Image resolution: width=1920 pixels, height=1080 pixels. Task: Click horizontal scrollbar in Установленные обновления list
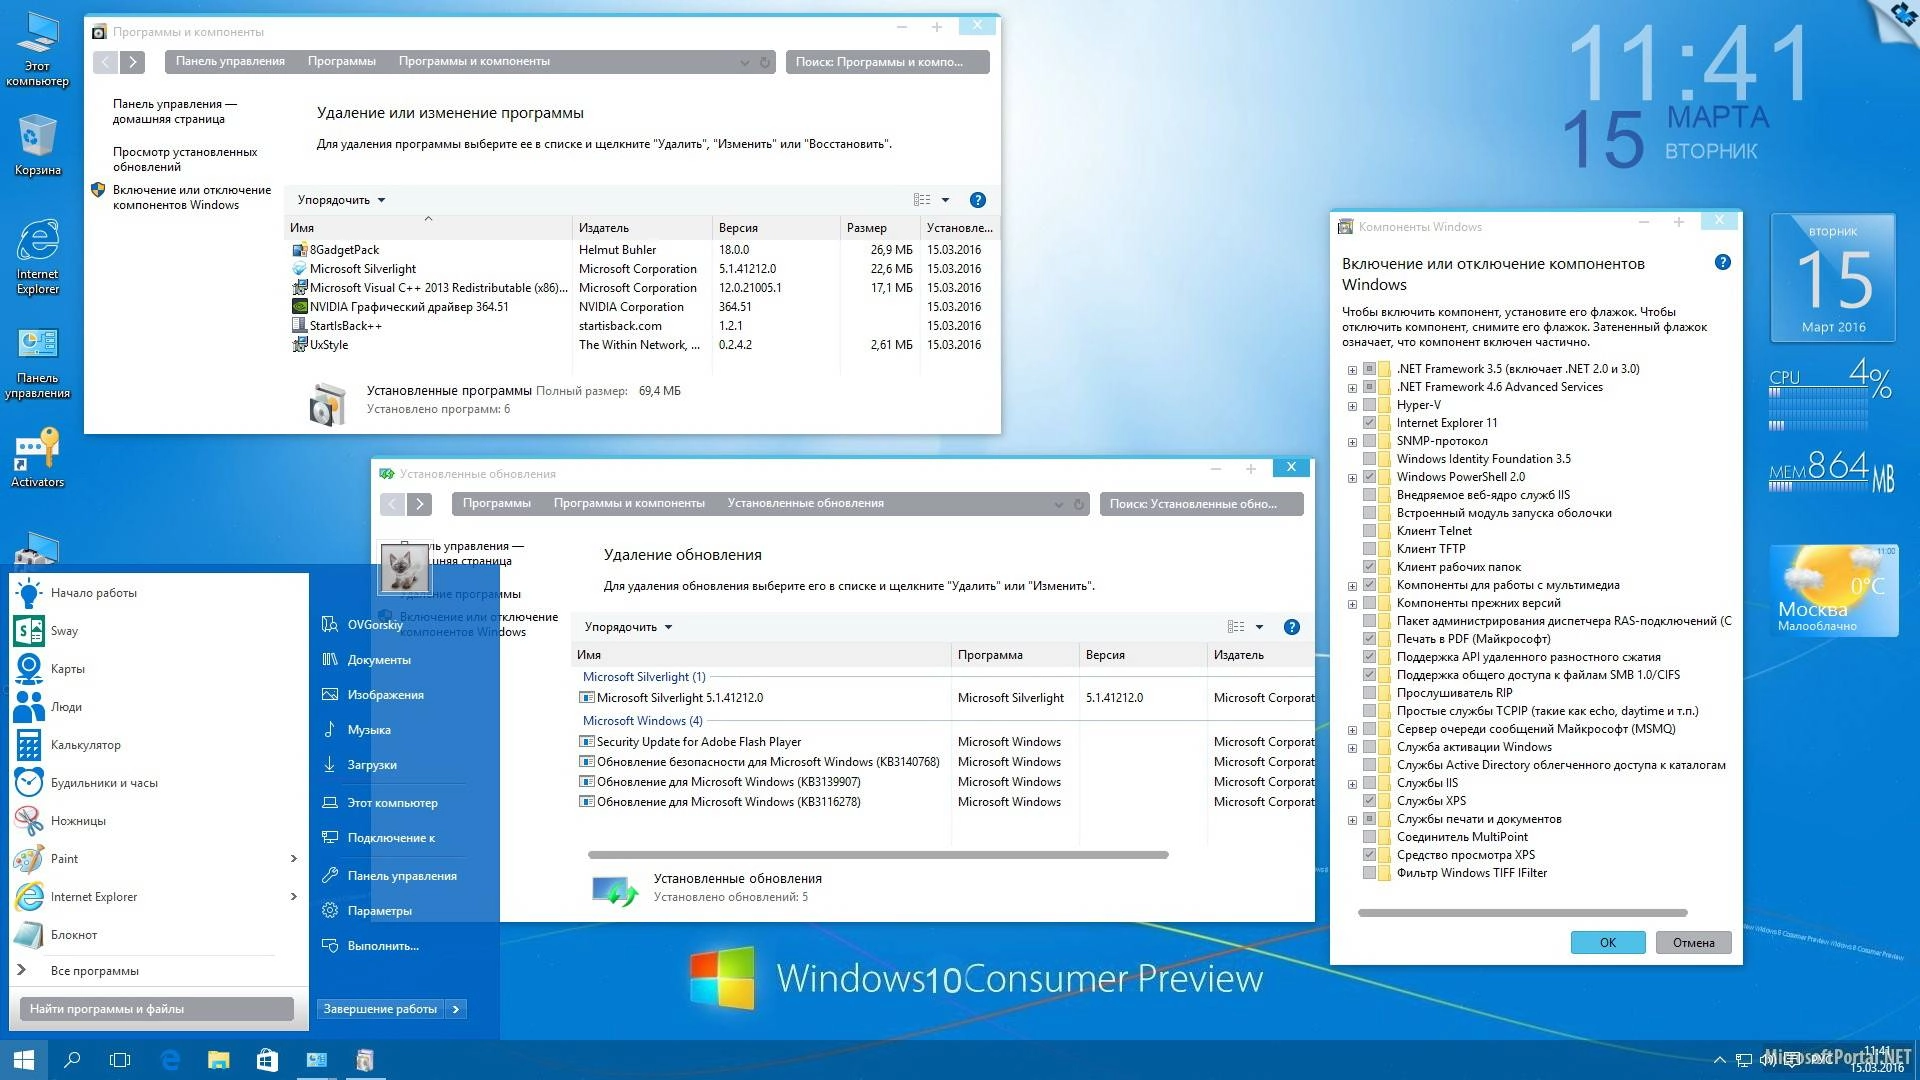point(878,855)
